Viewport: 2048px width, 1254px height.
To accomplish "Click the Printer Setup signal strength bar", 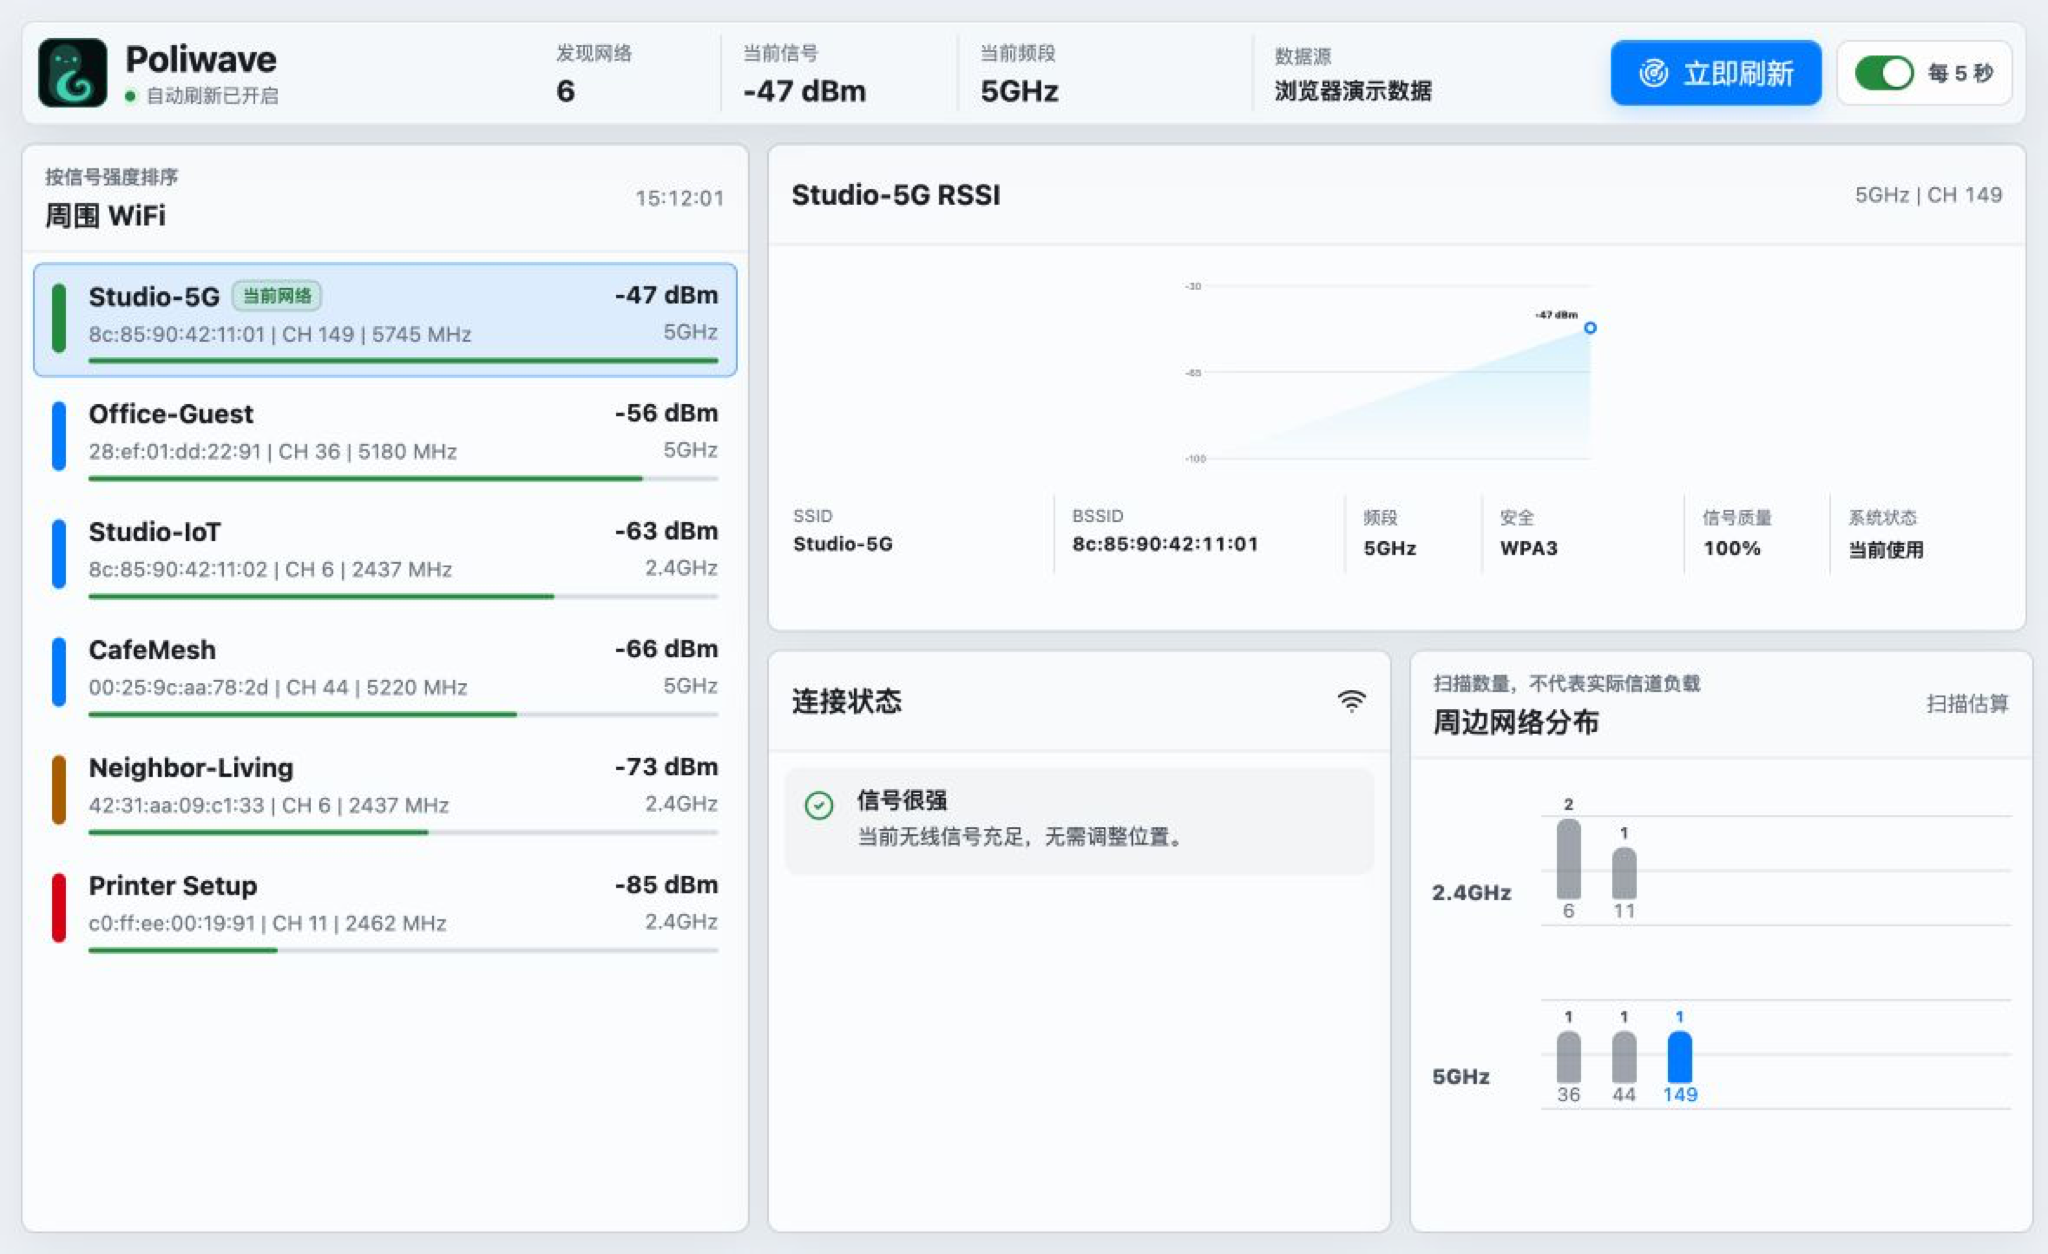I will point(403,950).
